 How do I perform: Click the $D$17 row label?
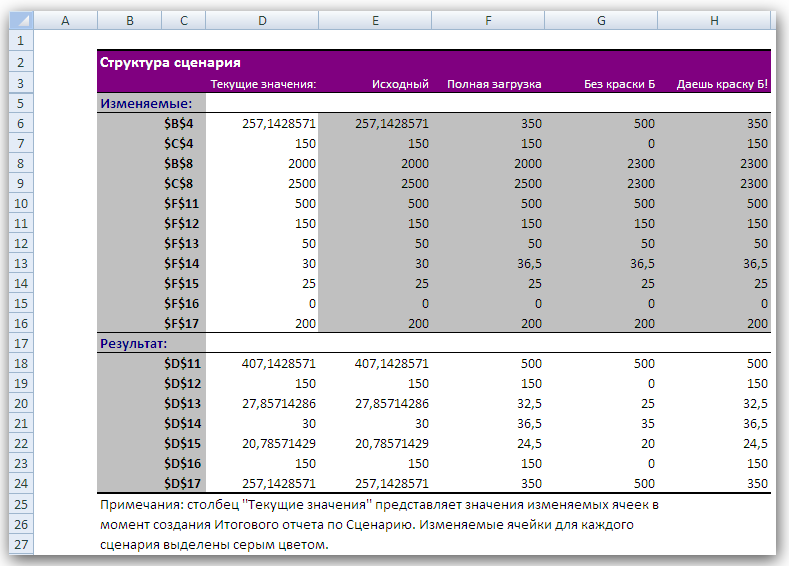[182, 483]
